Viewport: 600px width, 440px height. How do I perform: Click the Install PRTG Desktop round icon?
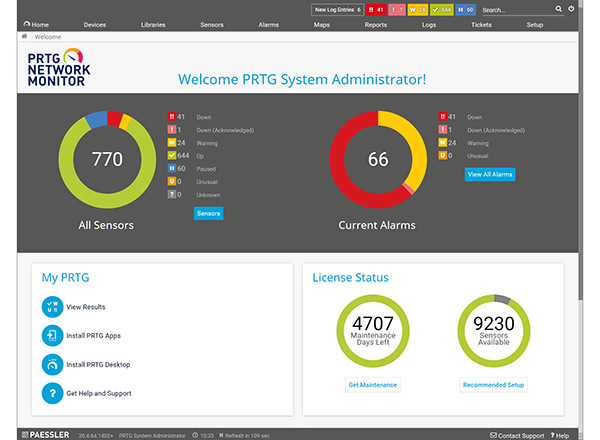click(x=52, y=365)
